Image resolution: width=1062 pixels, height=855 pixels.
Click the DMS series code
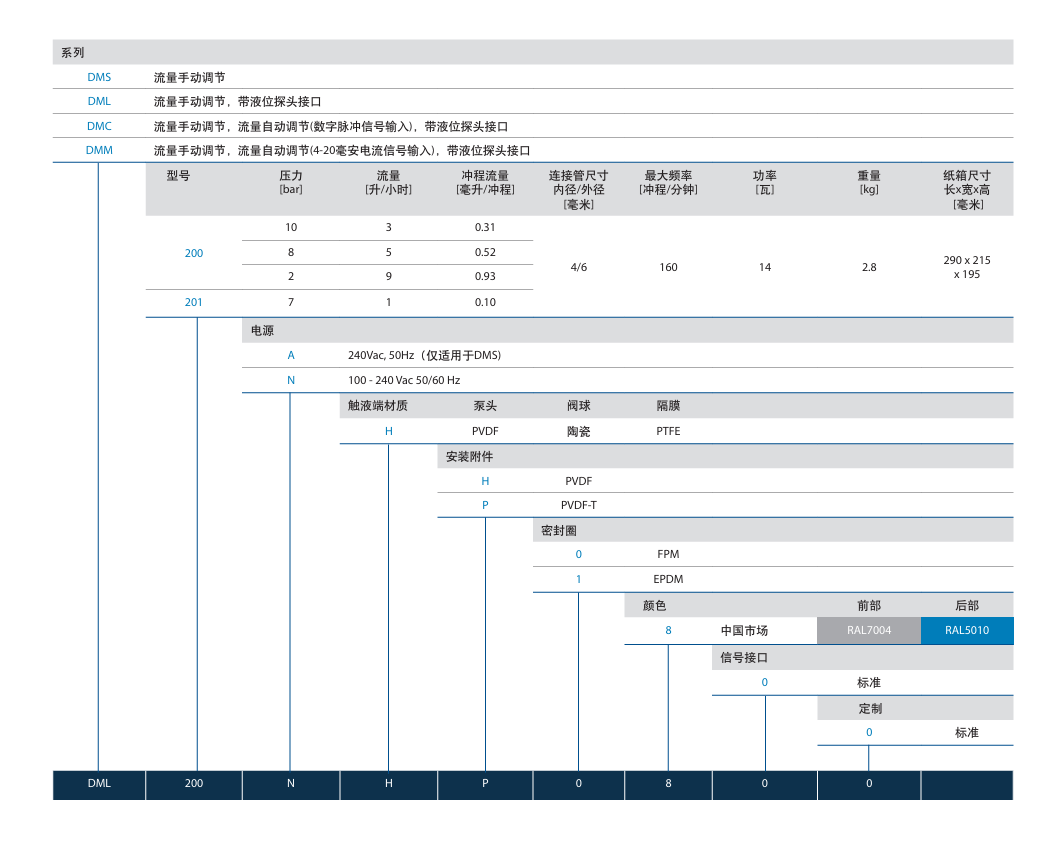[99, 77]
